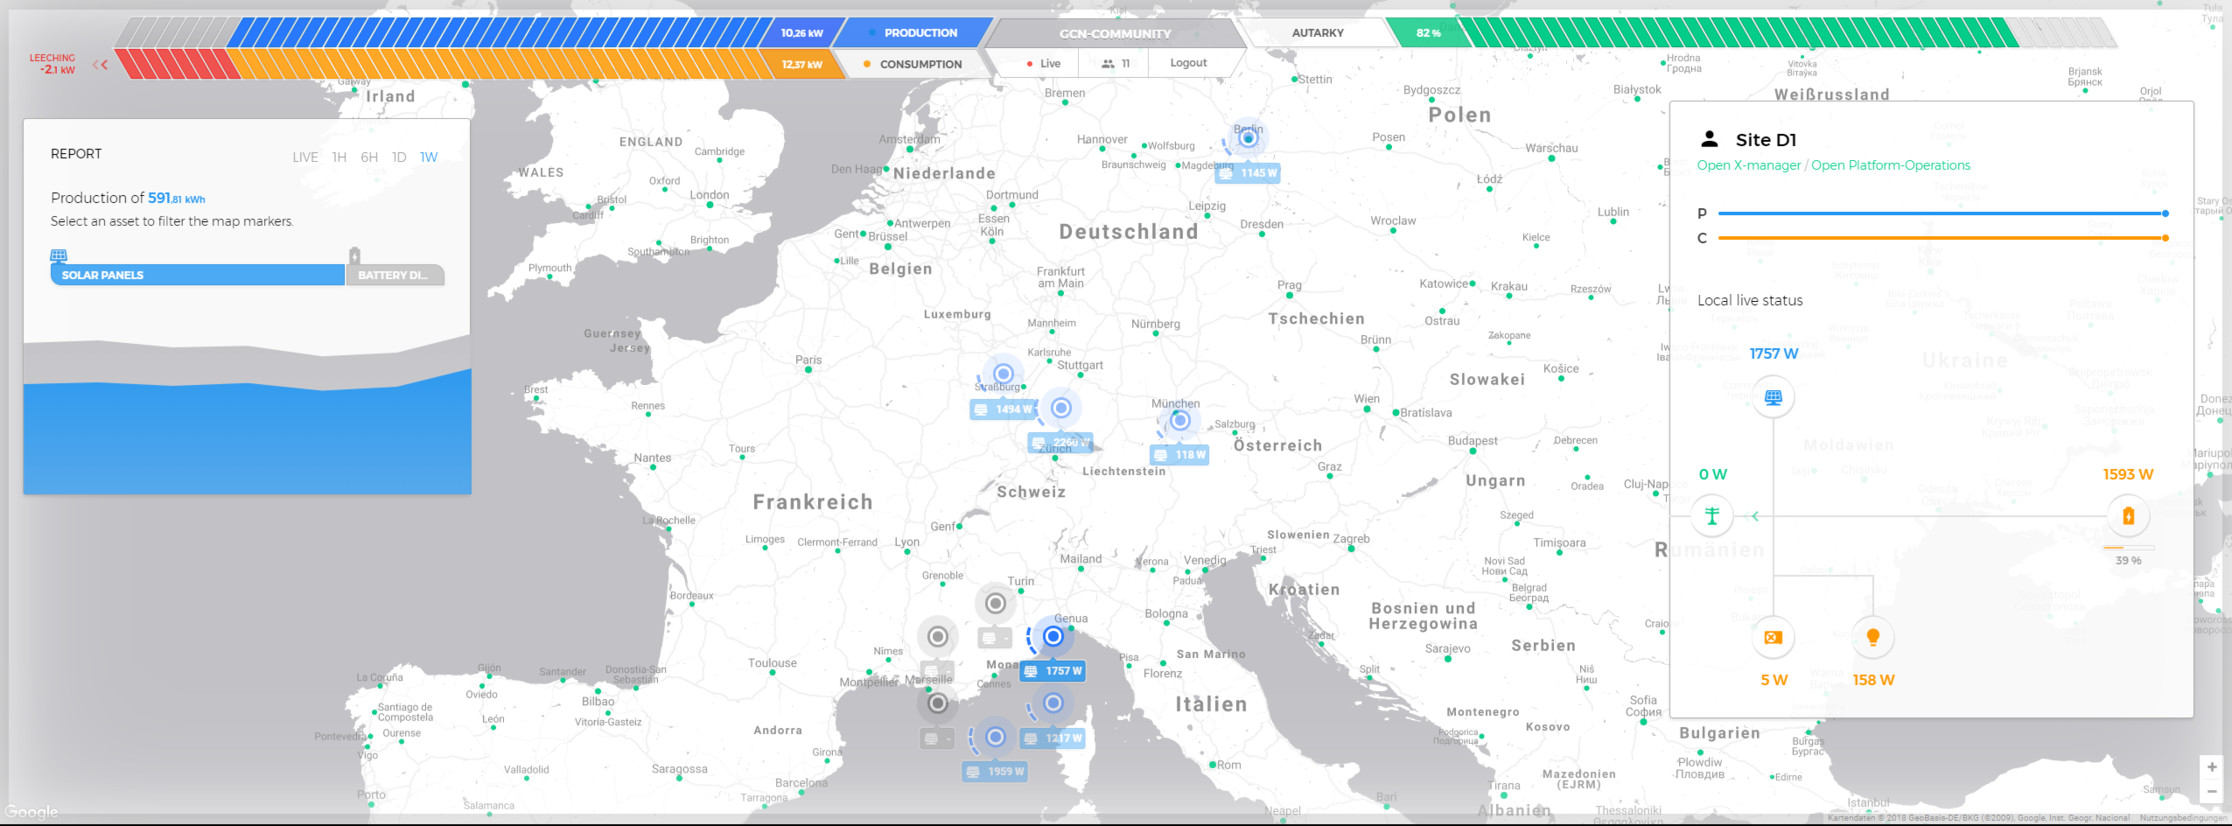2232x826 pixels.
Task: Click the user icon beside Site D1
Action: click(x=1709, y=139)
